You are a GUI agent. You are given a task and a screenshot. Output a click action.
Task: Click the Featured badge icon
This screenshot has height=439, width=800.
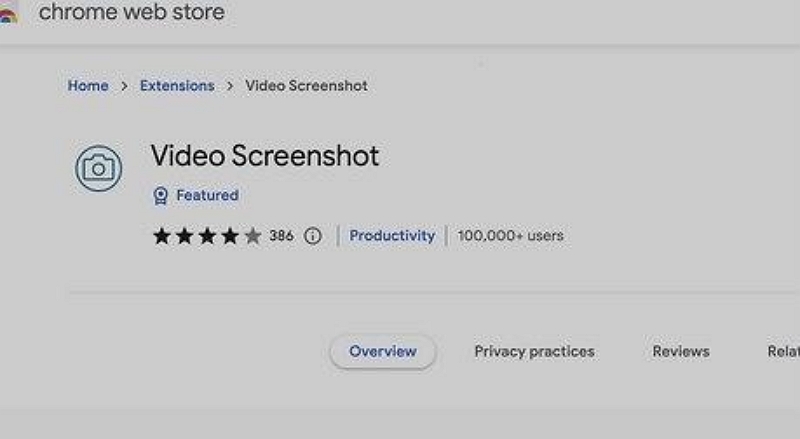pos(160,196)
